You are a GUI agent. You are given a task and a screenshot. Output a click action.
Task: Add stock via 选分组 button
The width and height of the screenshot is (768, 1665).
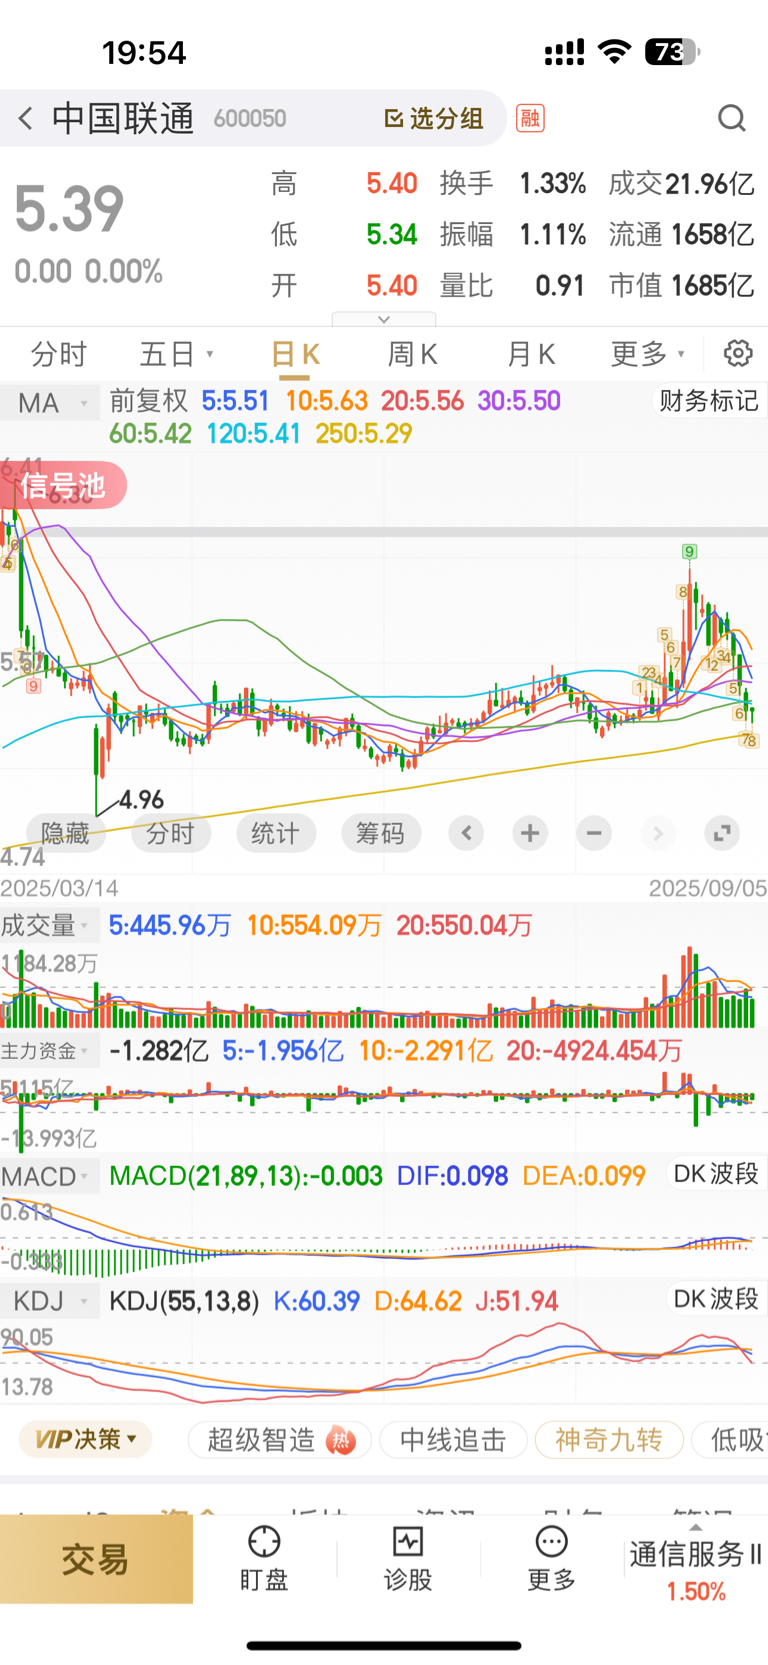tap(434, 118)
